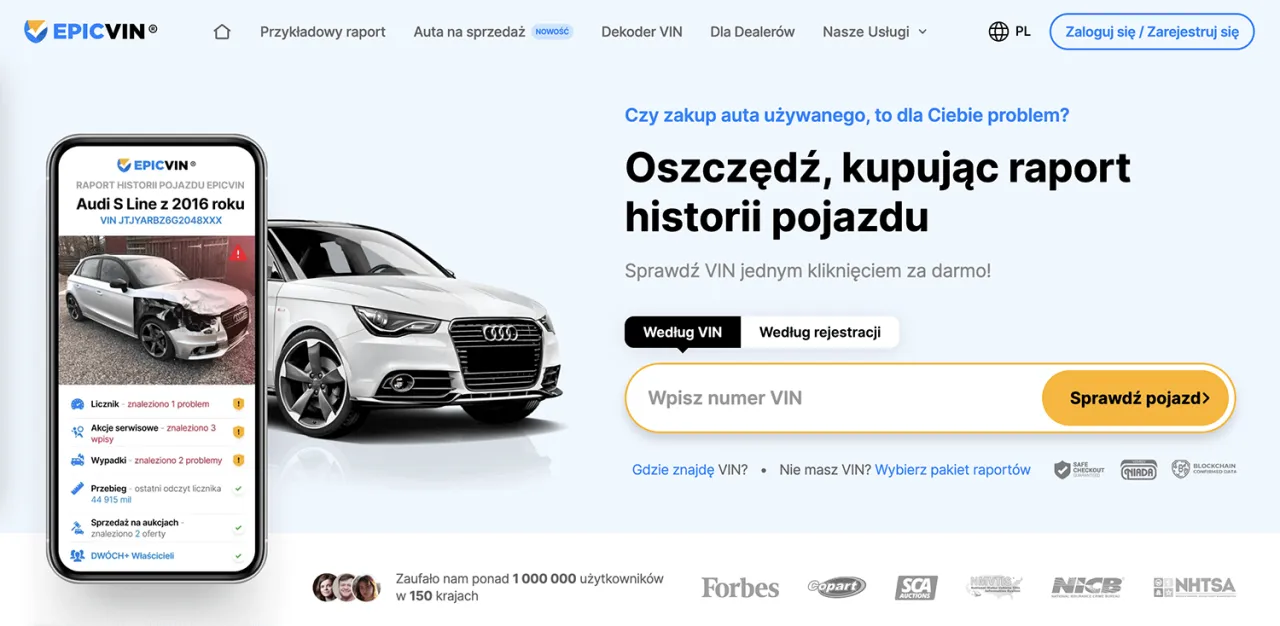
Task: Open Wybierz pakiet raportów link
Action: [x=953, y=469]
